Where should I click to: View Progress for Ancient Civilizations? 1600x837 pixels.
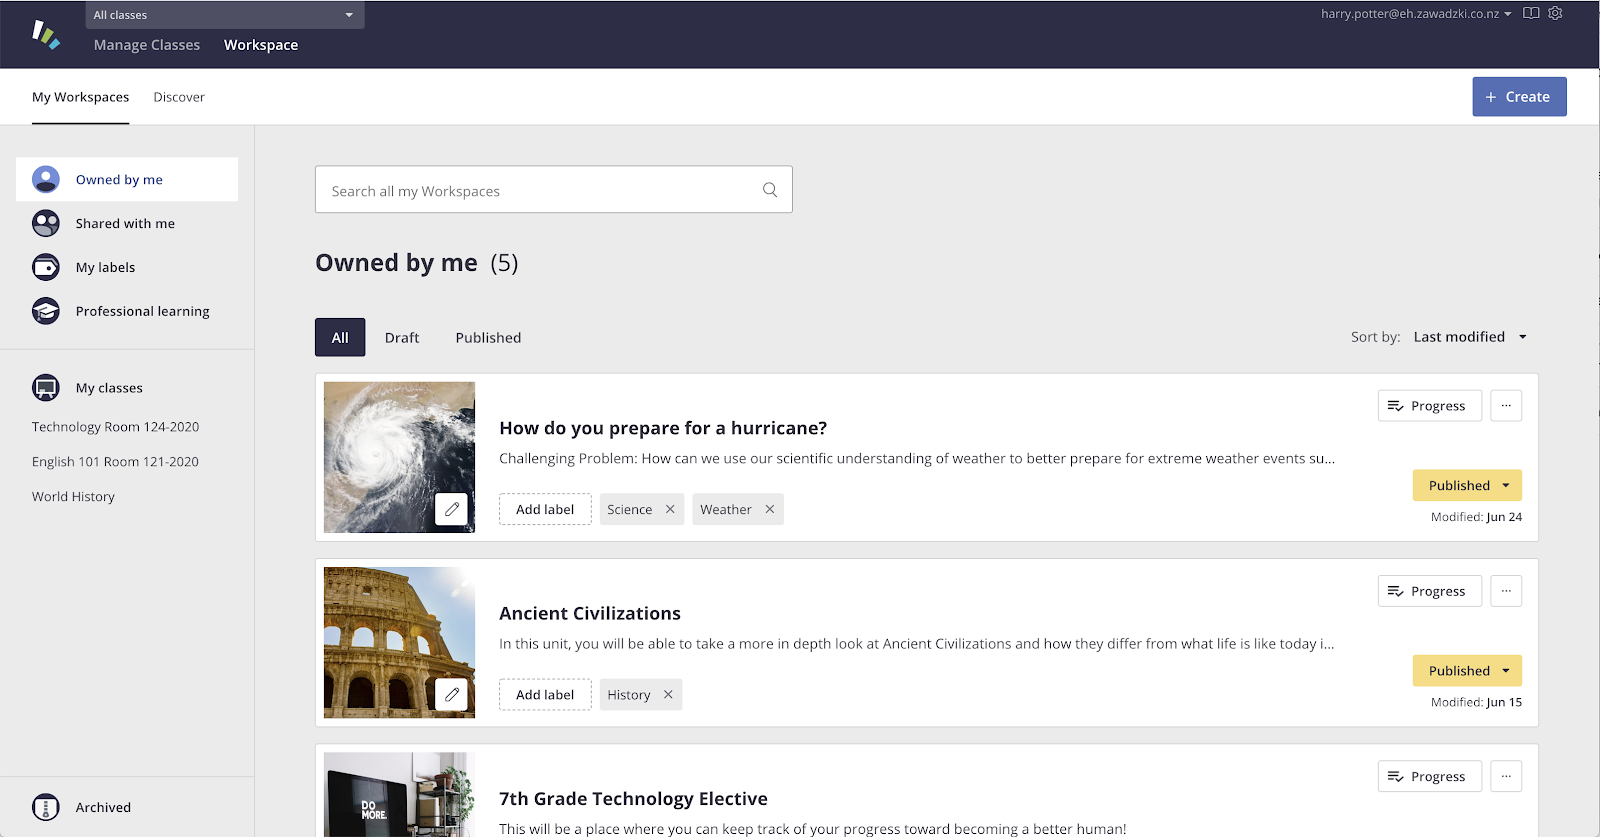point(1430,591)
